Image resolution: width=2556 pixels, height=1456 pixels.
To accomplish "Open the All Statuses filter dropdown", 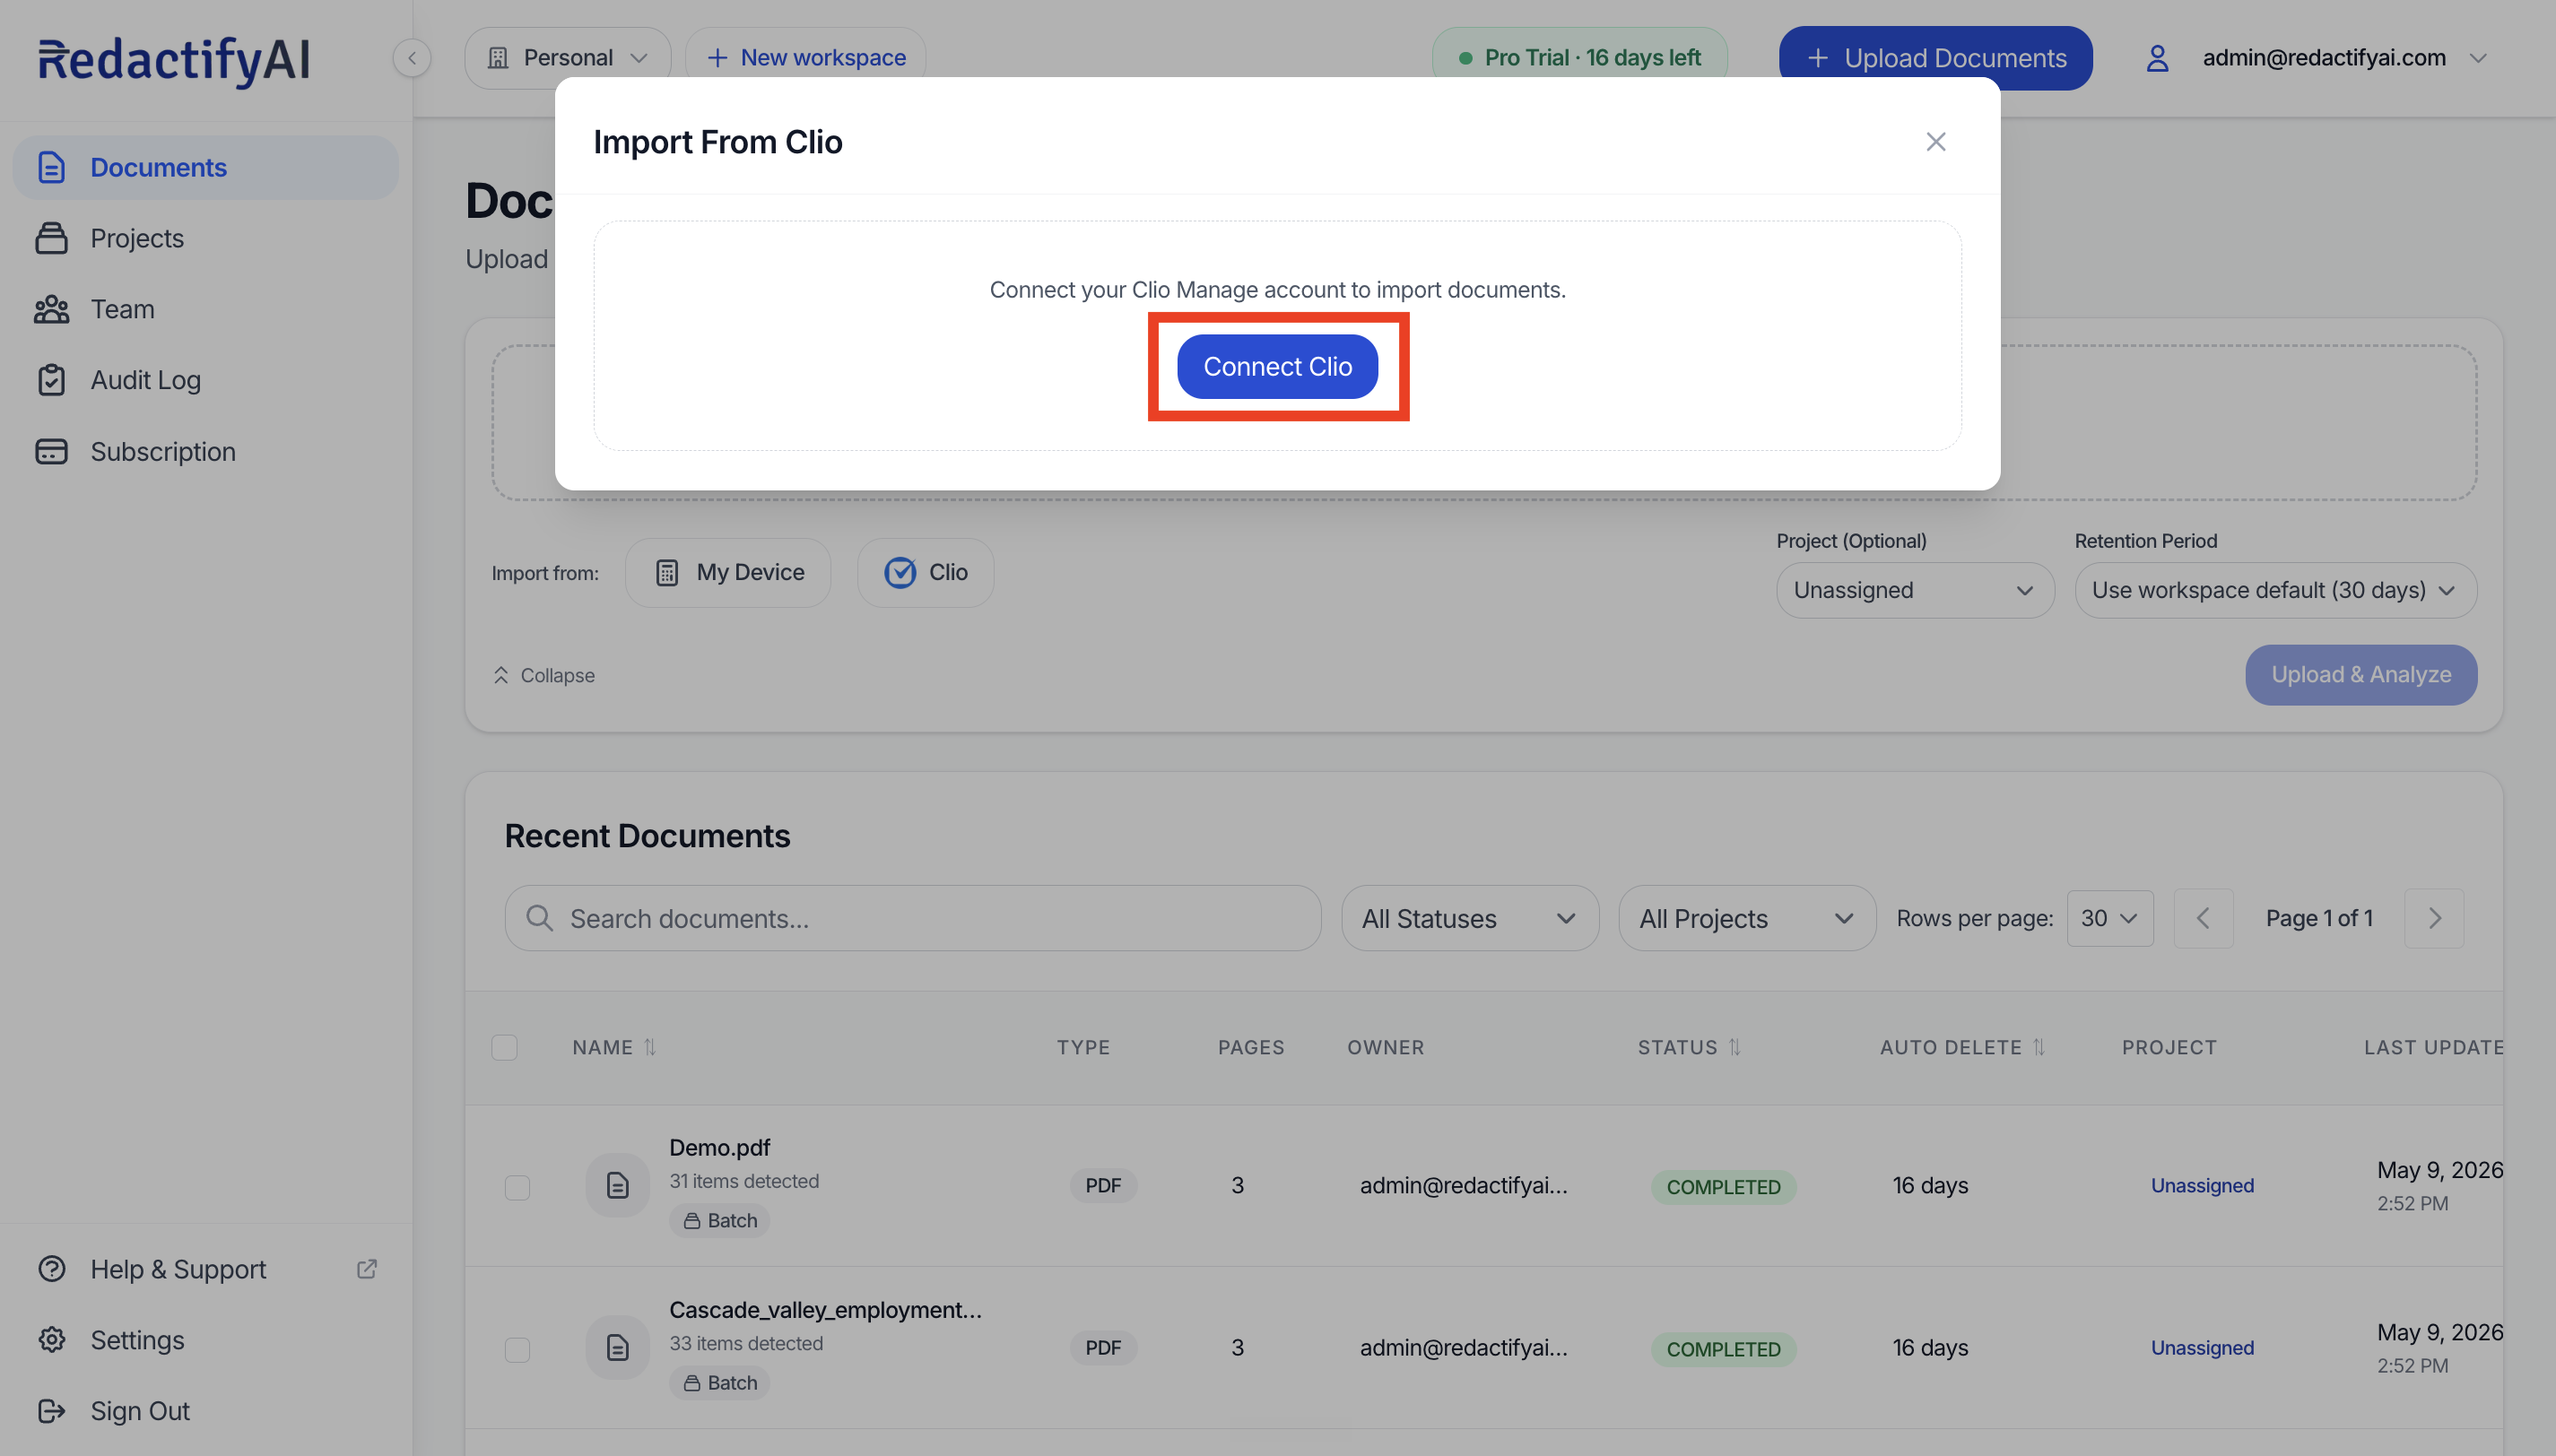I will (x=1469, y=918).
